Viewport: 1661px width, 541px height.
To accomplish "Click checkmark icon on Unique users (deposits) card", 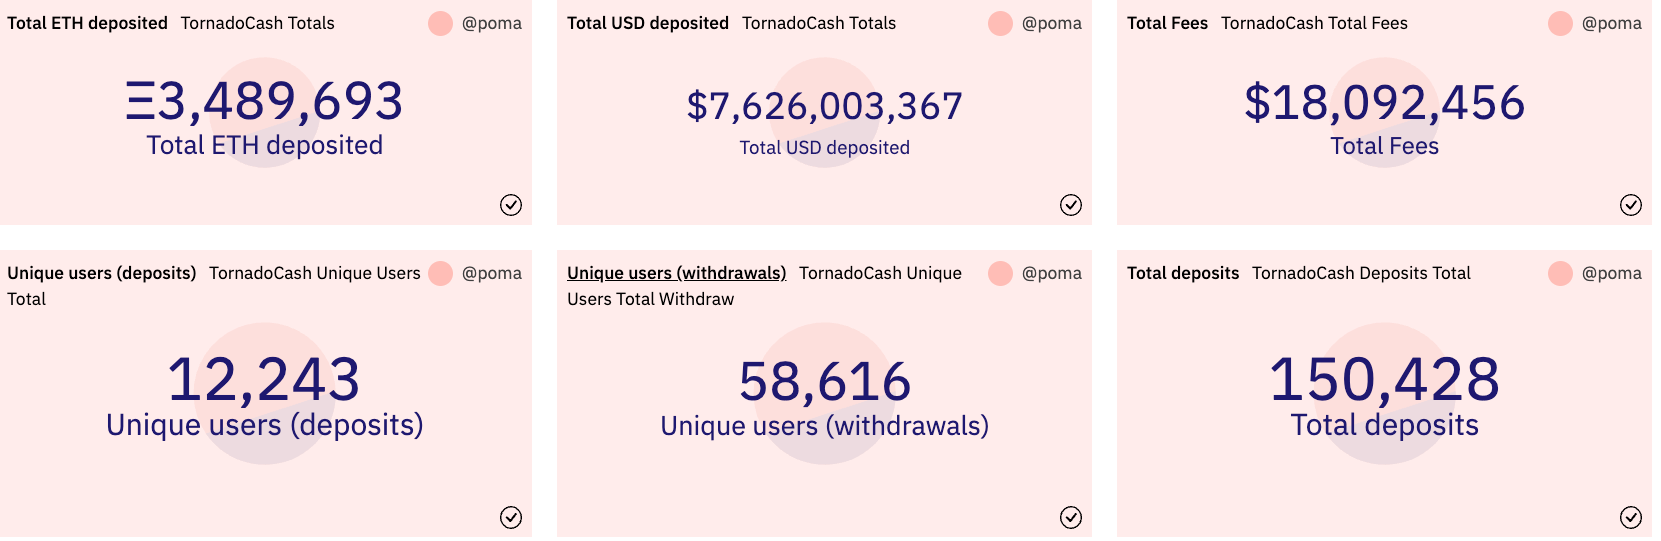I will [511, 517].
